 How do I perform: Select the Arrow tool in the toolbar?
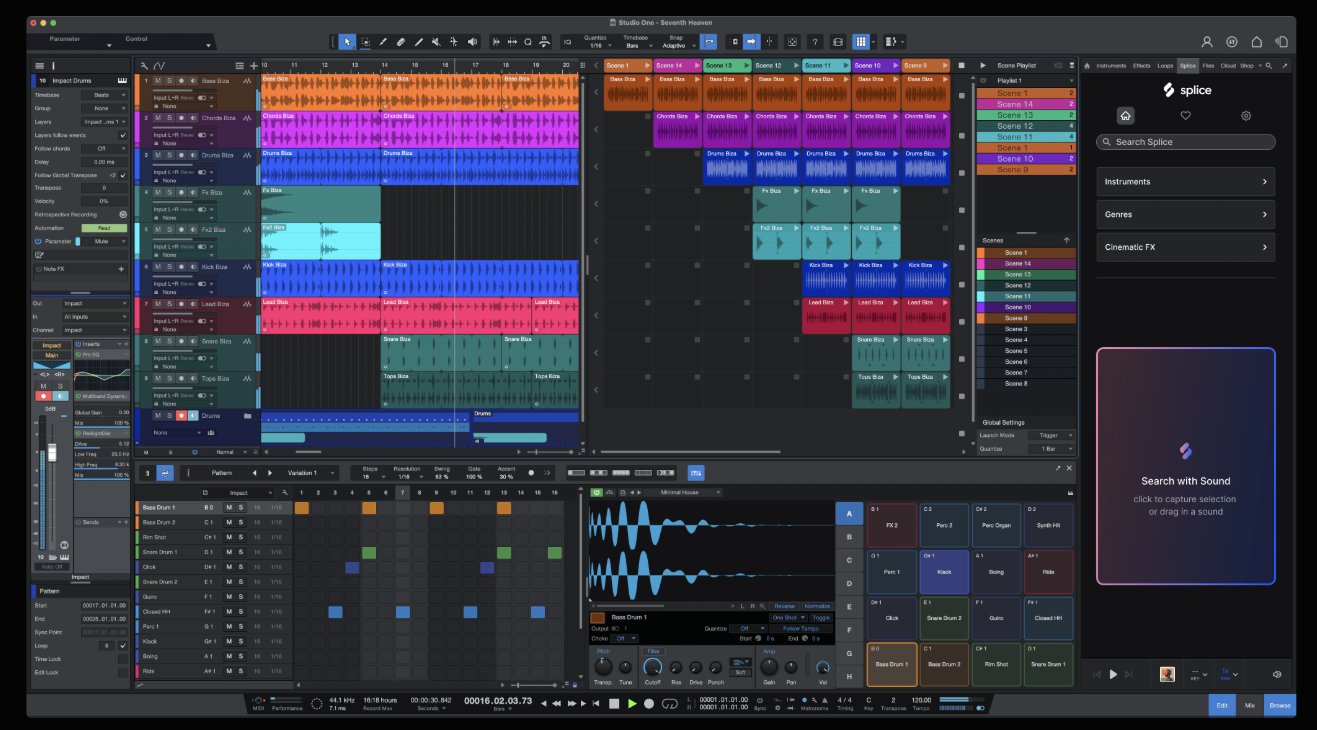tap(347, 41)
